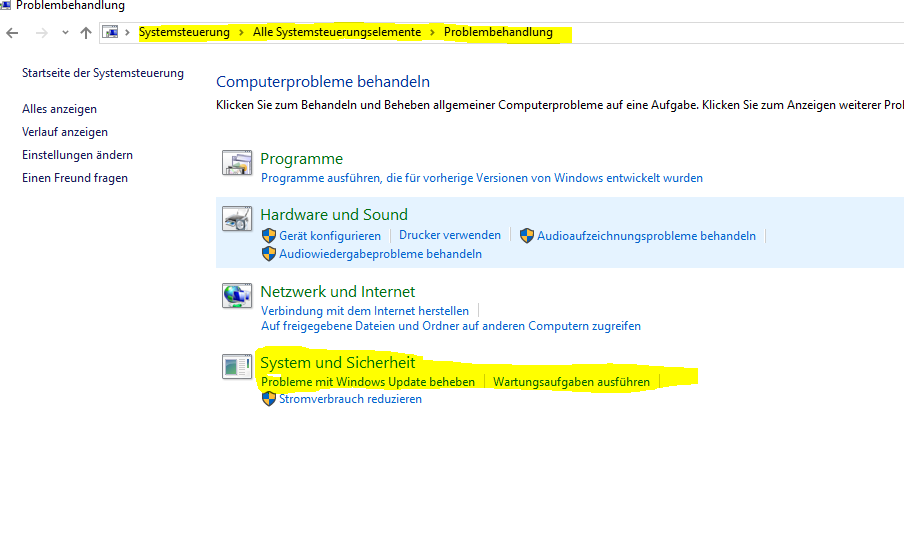Image resolution: width=904 pixels, height=533 pixels.
Task: Click the shield icon beside Audioaufzeichnungsprobleme behandeln
Action: tap(526, 235)
